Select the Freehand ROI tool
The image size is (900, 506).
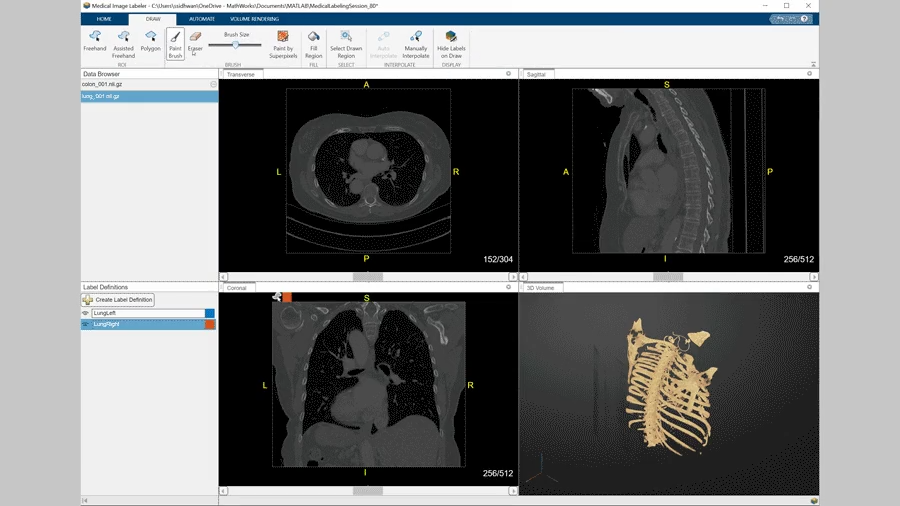click(94, 42)
